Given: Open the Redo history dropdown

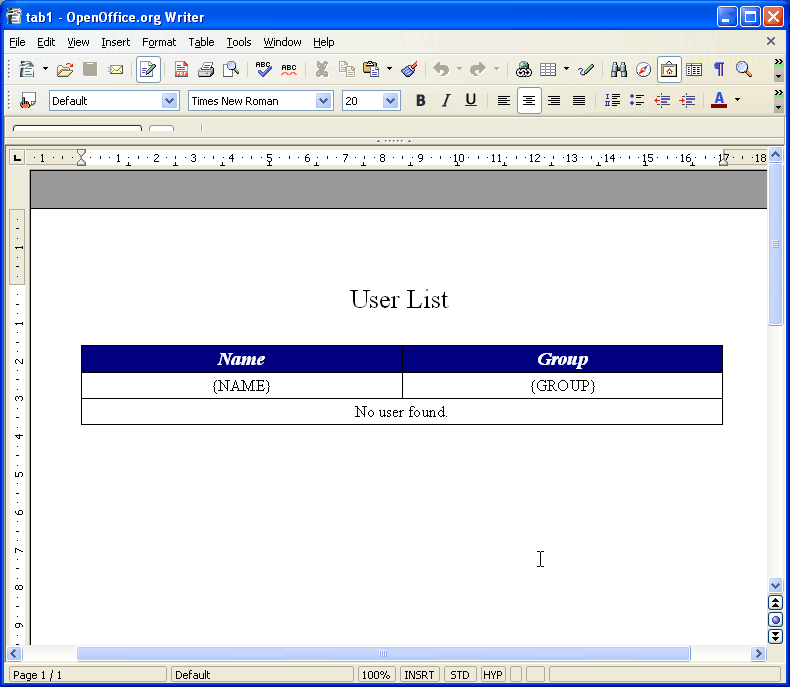Looking at the screenshot, I should pyautogui.click(x=496, y=69).
